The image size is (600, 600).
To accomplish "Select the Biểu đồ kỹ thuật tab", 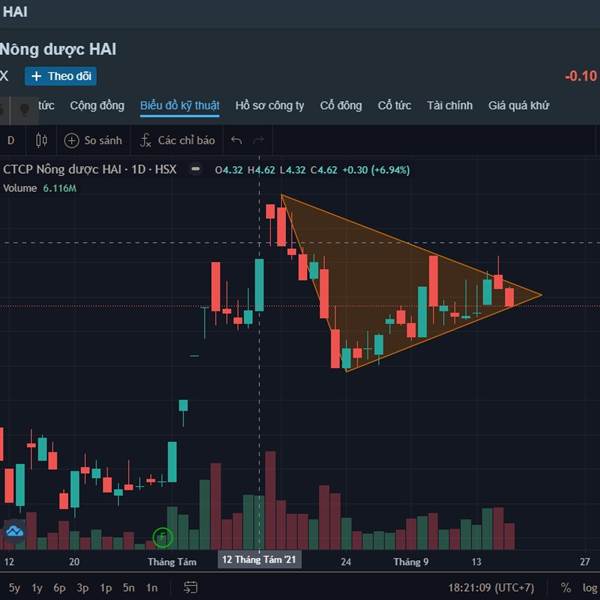I will (179, 106).
